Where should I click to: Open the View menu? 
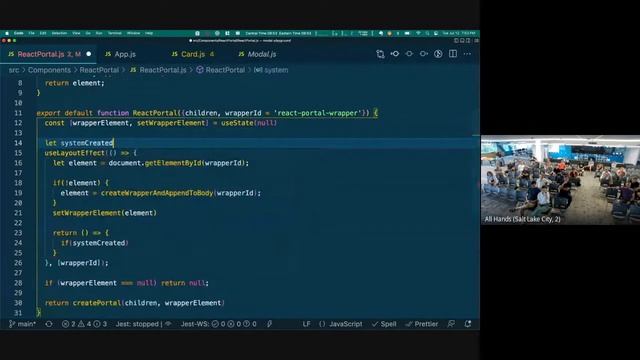(76, 33)
